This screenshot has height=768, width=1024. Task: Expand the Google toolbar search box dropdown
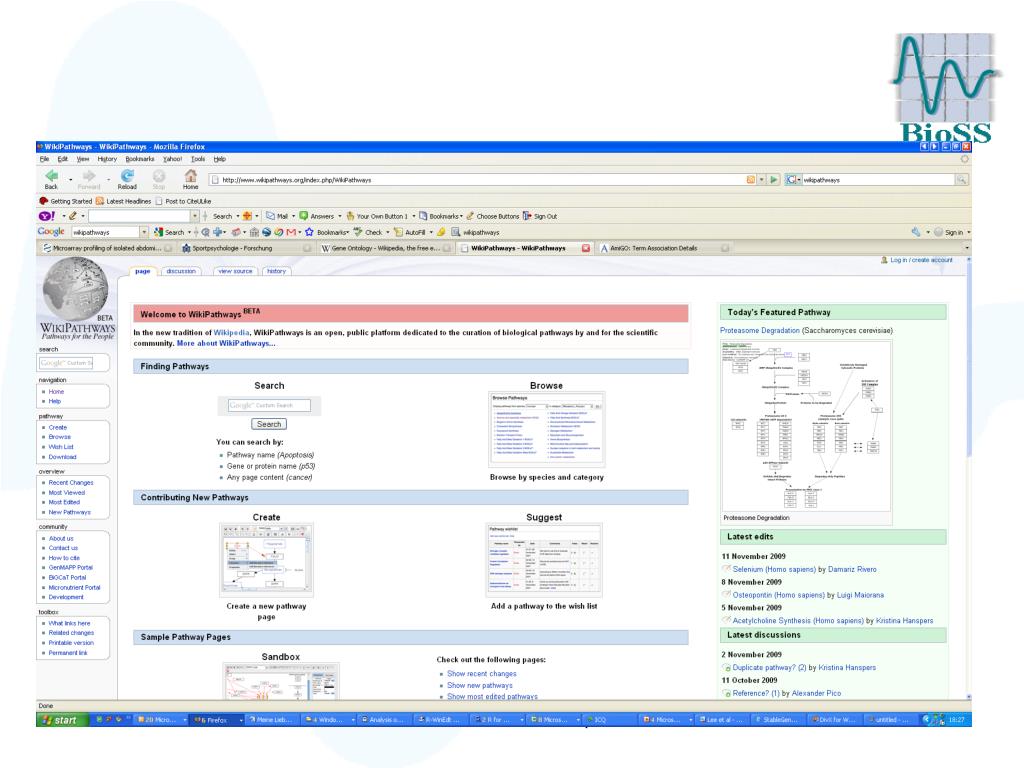click(144, 232)
